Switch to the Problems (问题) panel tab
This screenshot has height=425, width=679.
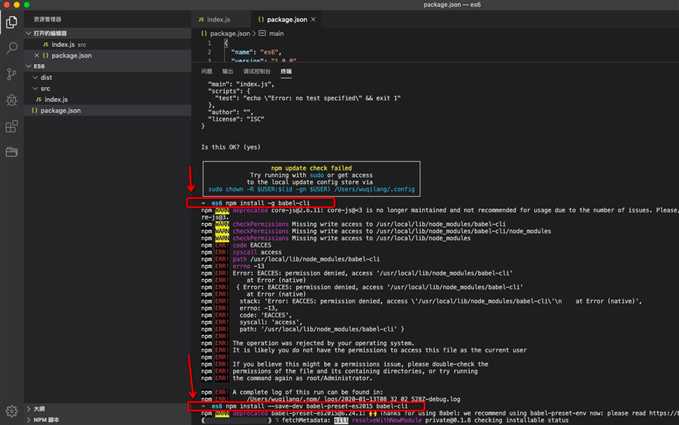click(x=207, y=71)
